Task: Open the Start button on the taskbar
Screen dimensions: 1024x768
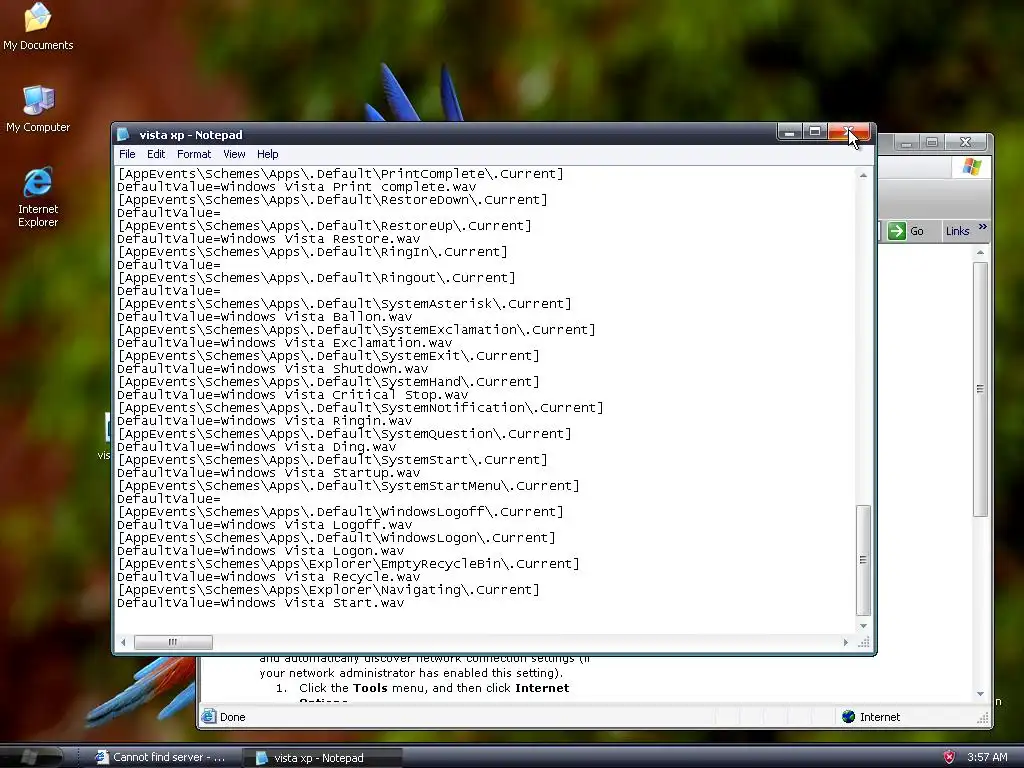Action: (31, 756)
